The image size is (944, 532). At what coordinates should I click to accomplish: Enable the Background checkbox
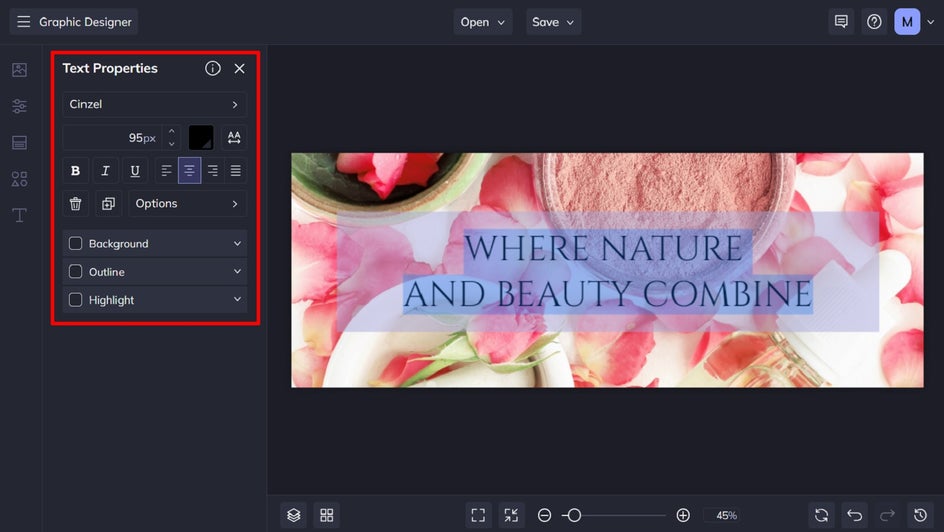[x=75, y=244]
